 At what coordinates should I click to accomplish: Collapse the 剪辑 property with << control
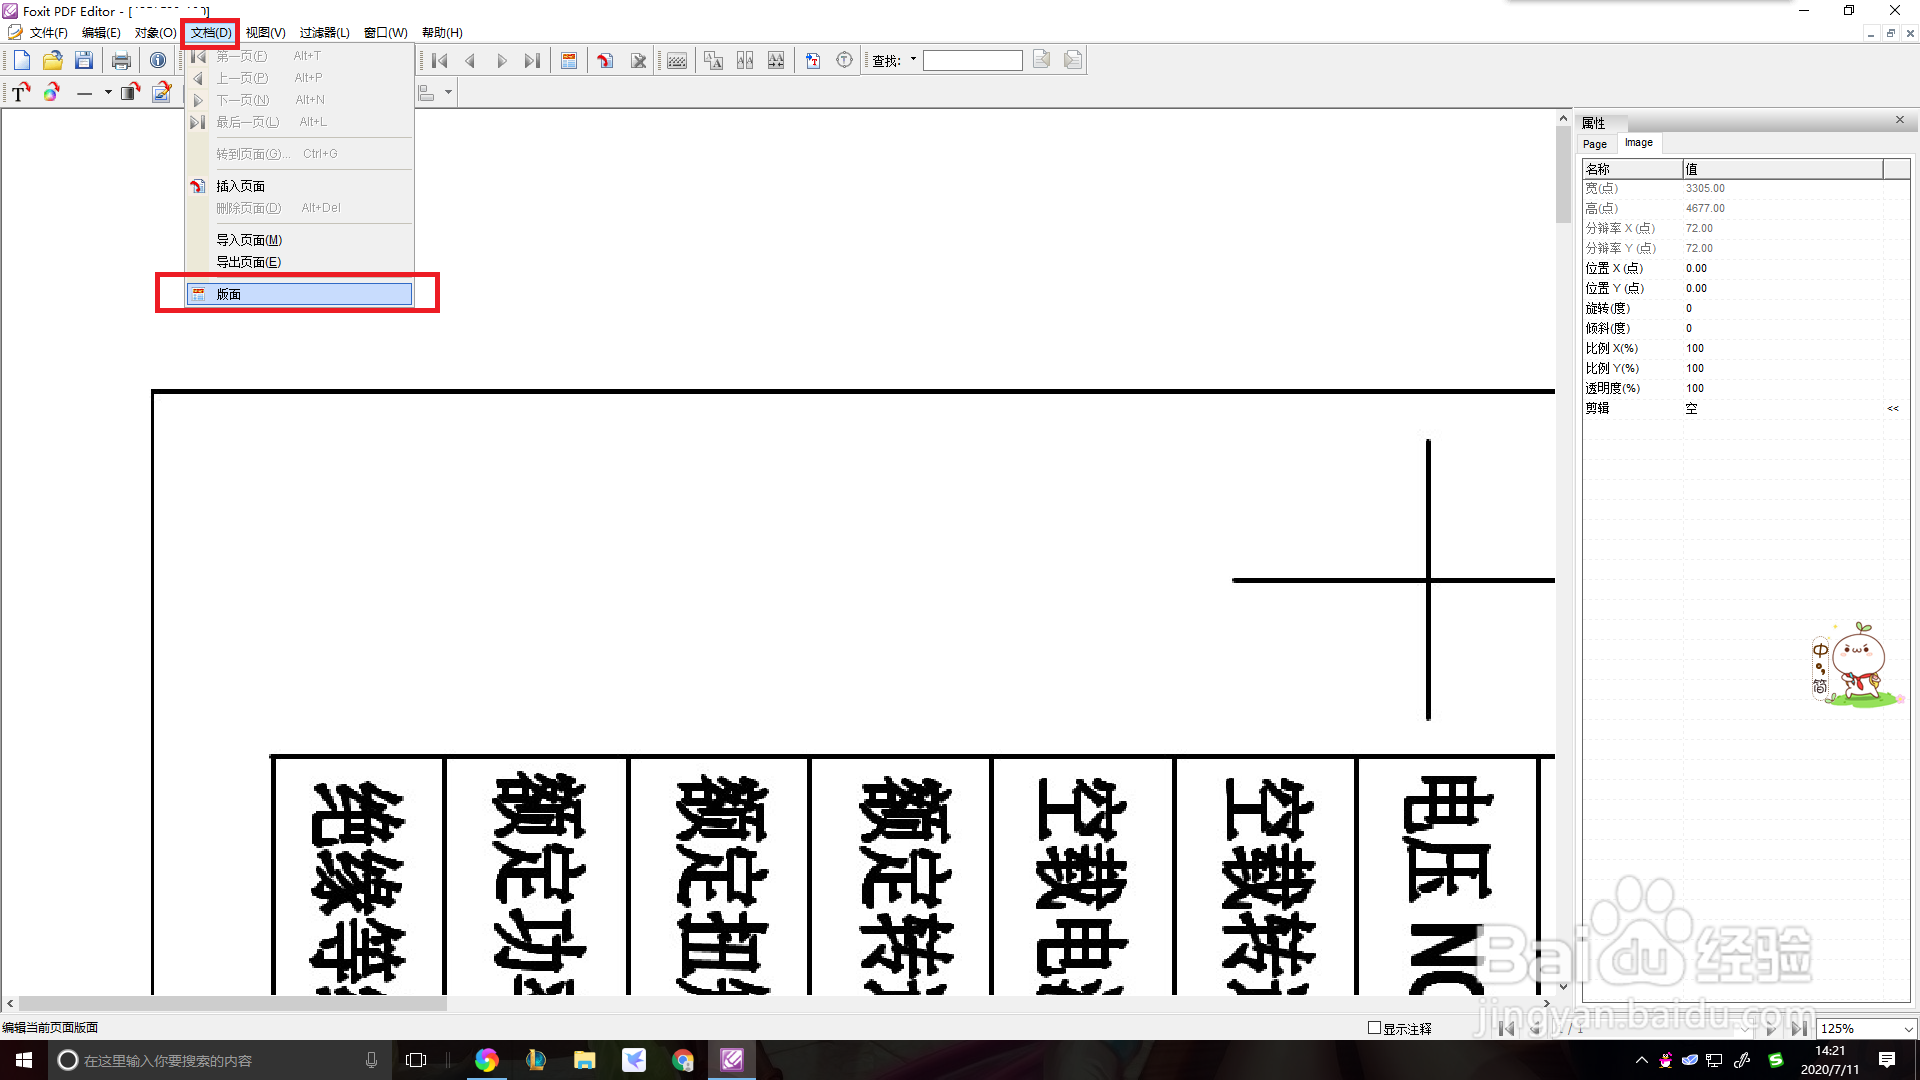click(1893, 408)
